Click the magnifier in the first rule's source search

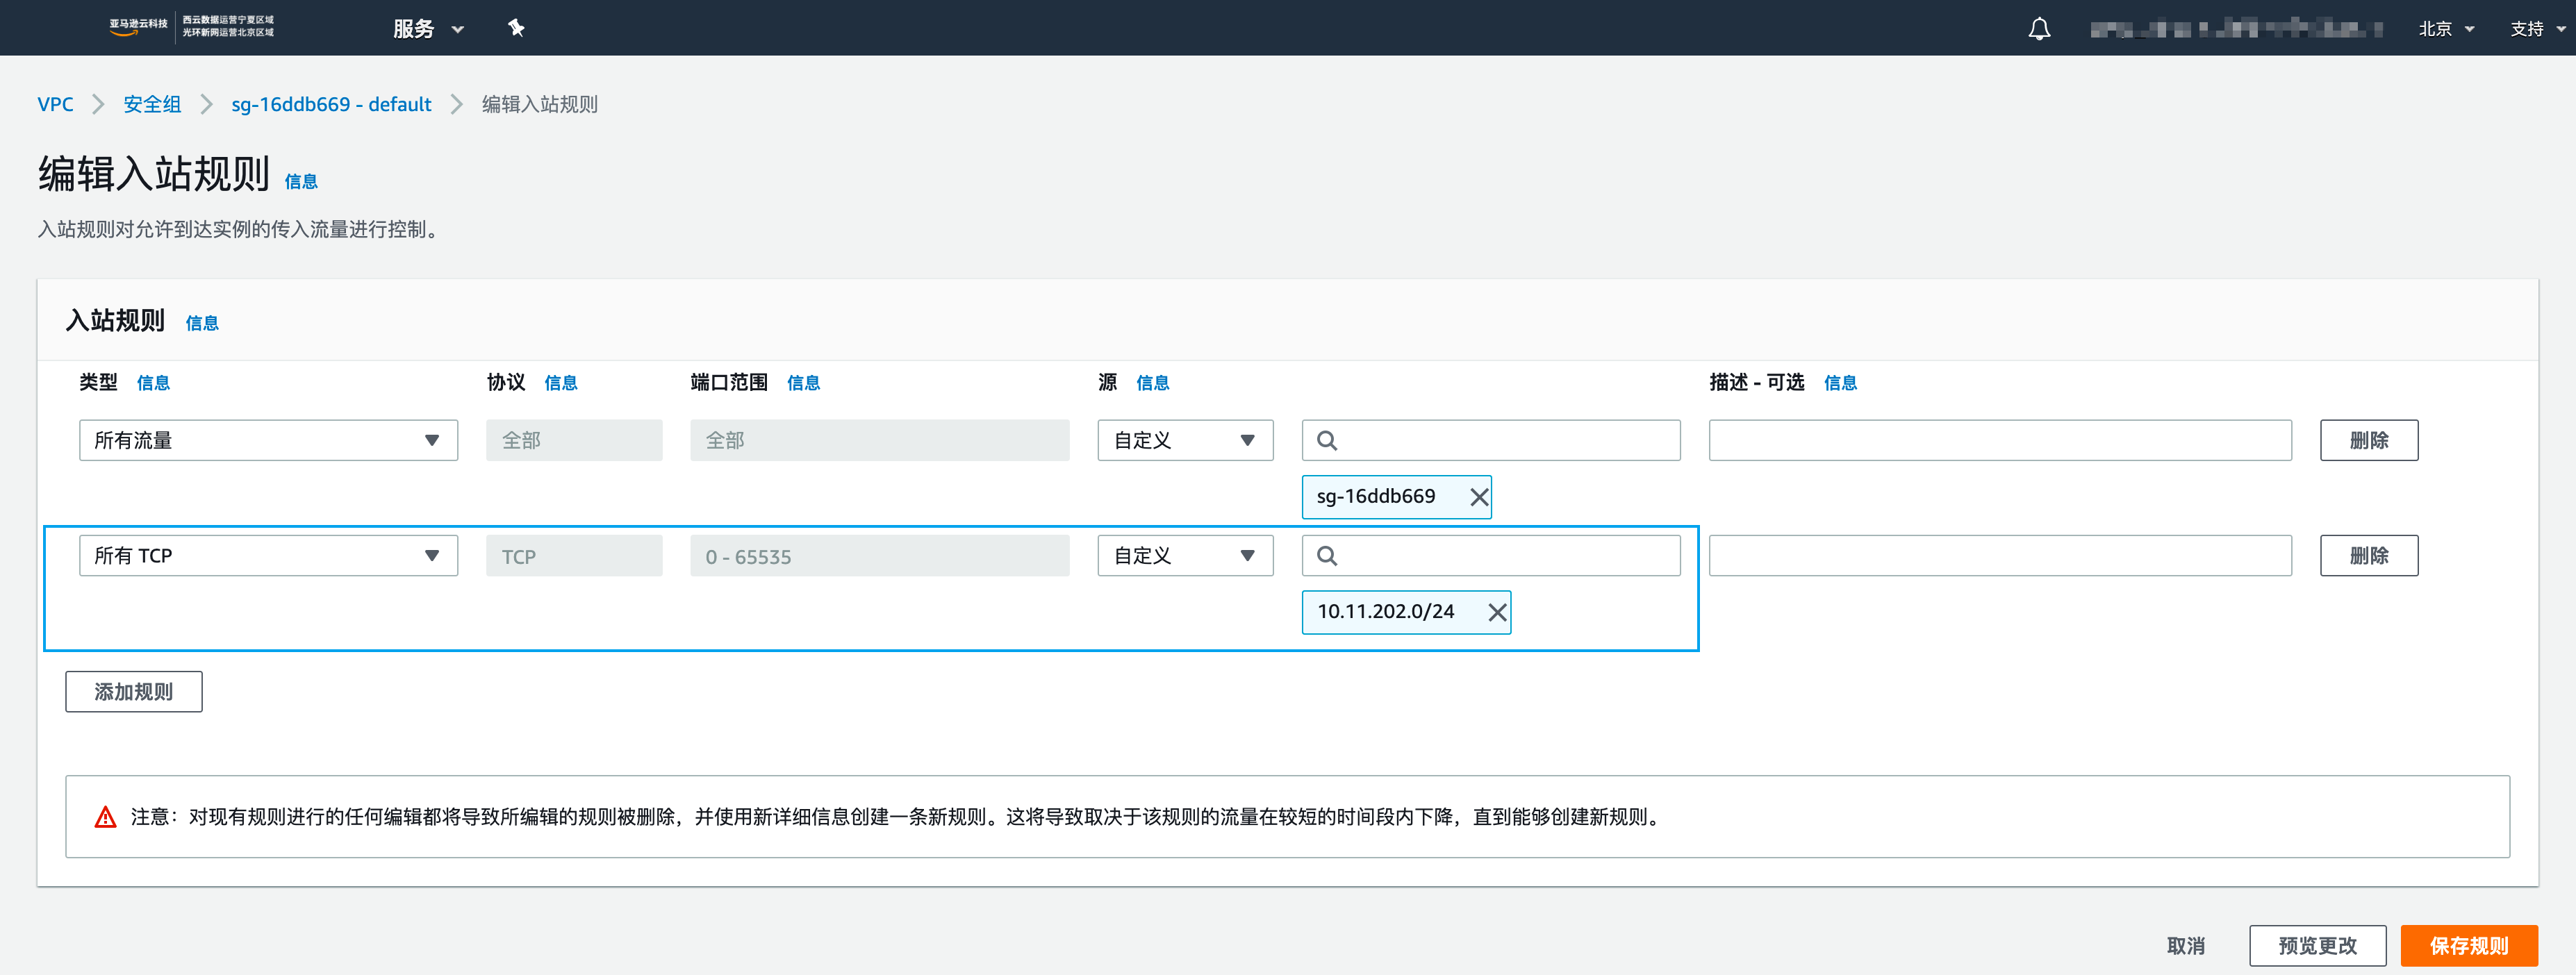(1327, 440)
